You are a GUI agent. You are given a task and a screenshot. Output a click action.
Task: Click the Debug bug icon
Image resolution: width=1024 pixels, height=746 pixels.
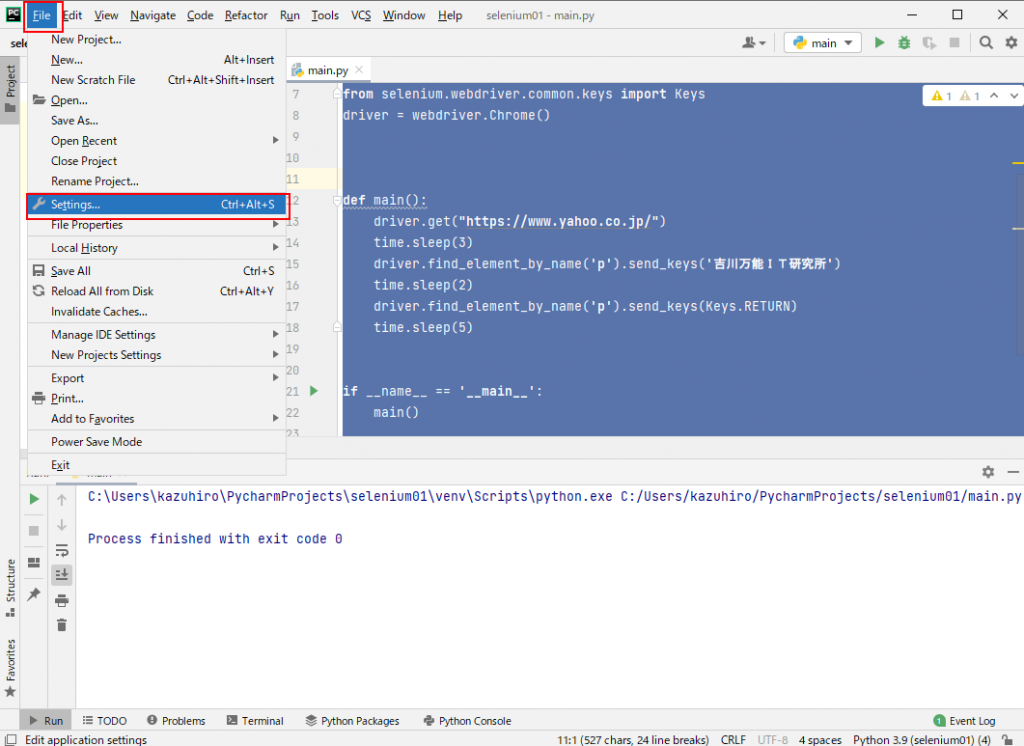pyautogui.click(x=904, y=43)
